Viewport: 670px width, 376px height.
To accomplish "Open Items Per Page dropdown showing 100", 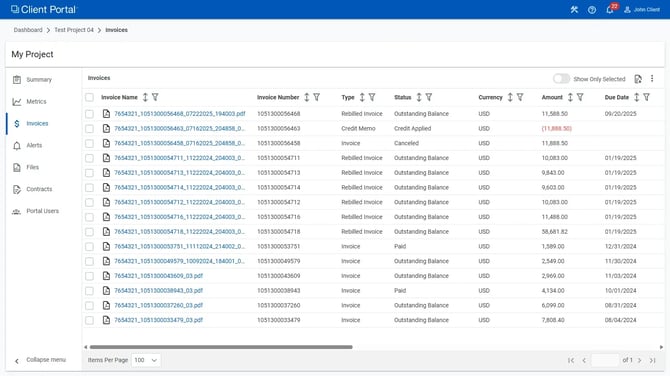I will pyautogui.click(x=146, y=360).
